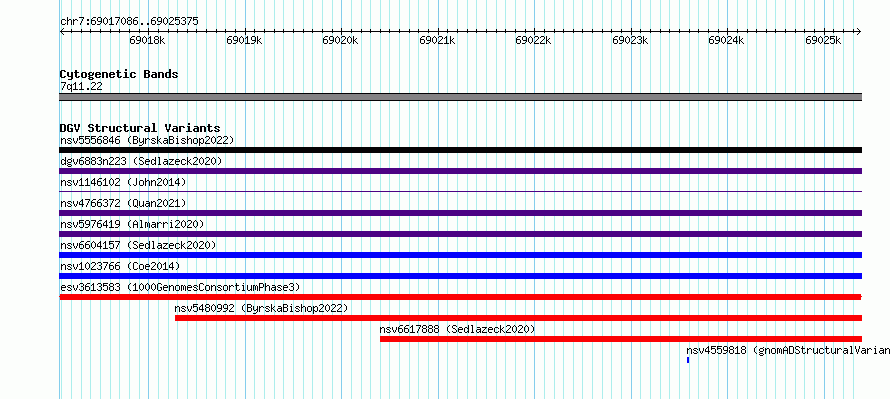
Task: Click the 69018k ruler position
Action: (x=147, y=40)
